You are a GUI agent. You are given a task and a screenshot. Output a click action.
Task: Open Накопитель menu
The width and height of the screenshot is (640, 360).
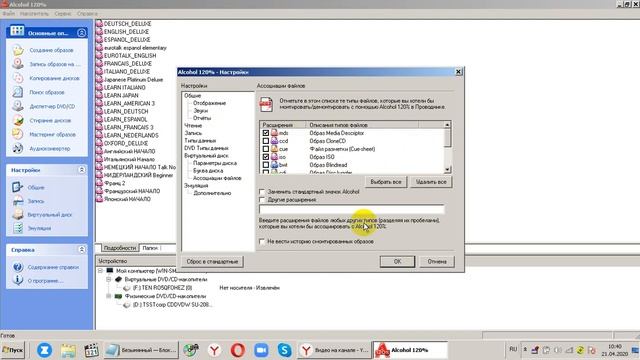point(34,13)
